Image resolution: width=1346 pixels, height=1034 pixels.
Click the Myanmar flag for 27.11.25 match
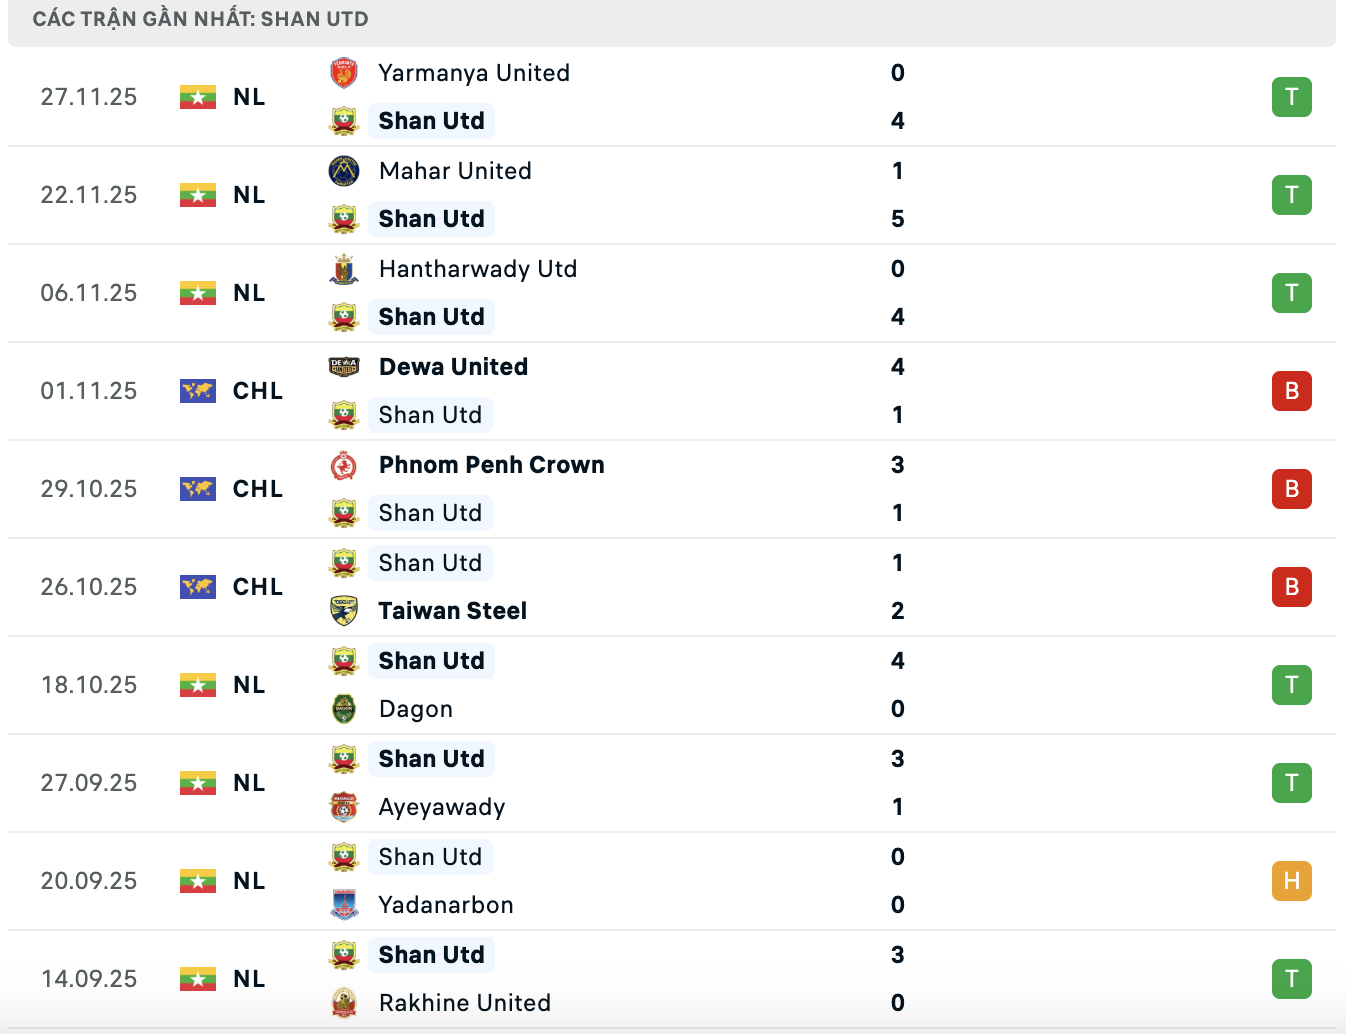pyautogui.click(x=198, y=97)
